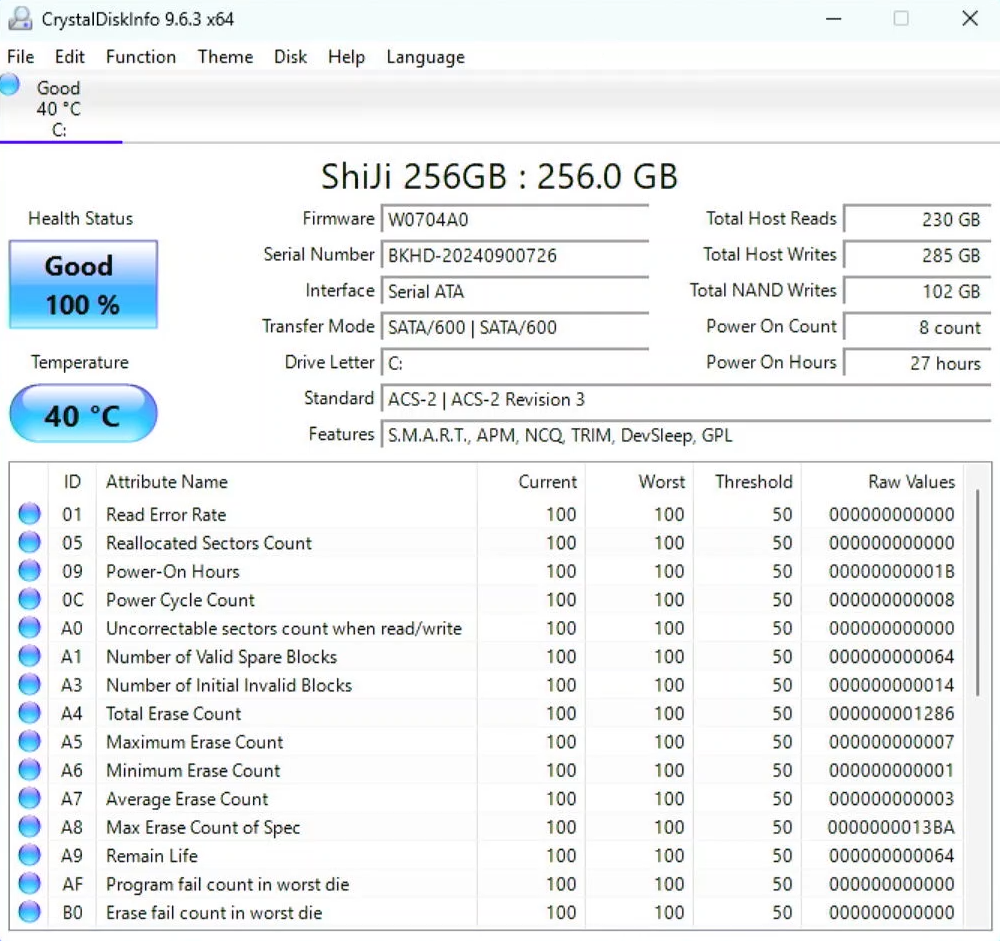Click raw value 00000000001B for Power-On Hours
The height and width of the screenshot is (941, 1000).
coord(892,571)
